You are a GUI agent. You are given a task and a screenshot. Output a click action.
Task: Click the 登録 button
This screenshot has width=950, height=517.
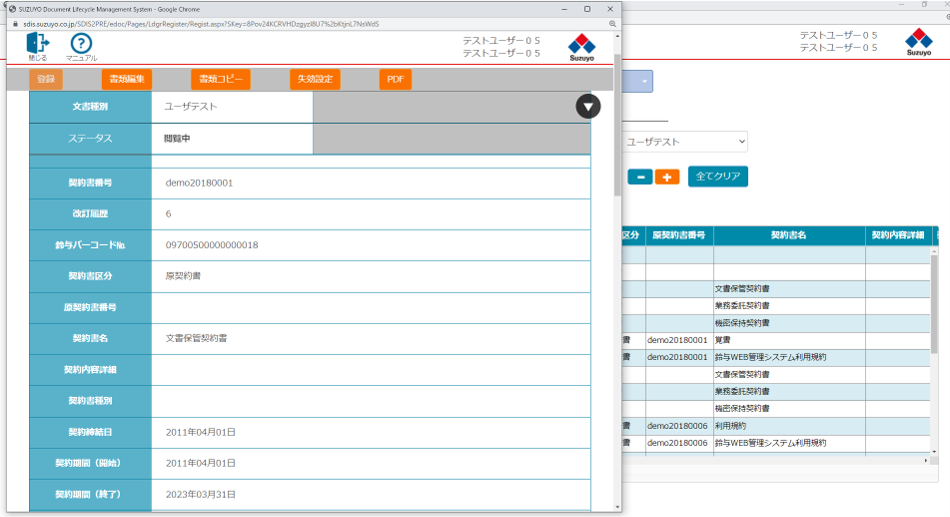pyautogui.click(x=46, y=79)
